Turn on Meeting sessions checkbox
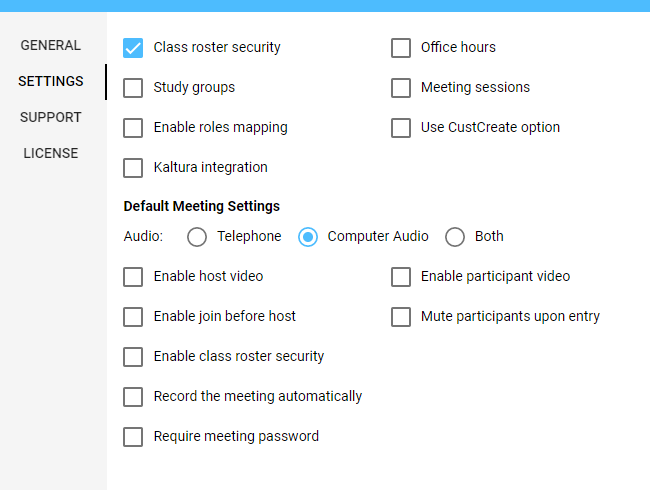This screenshot has height=490, width=650. [401, 87]
